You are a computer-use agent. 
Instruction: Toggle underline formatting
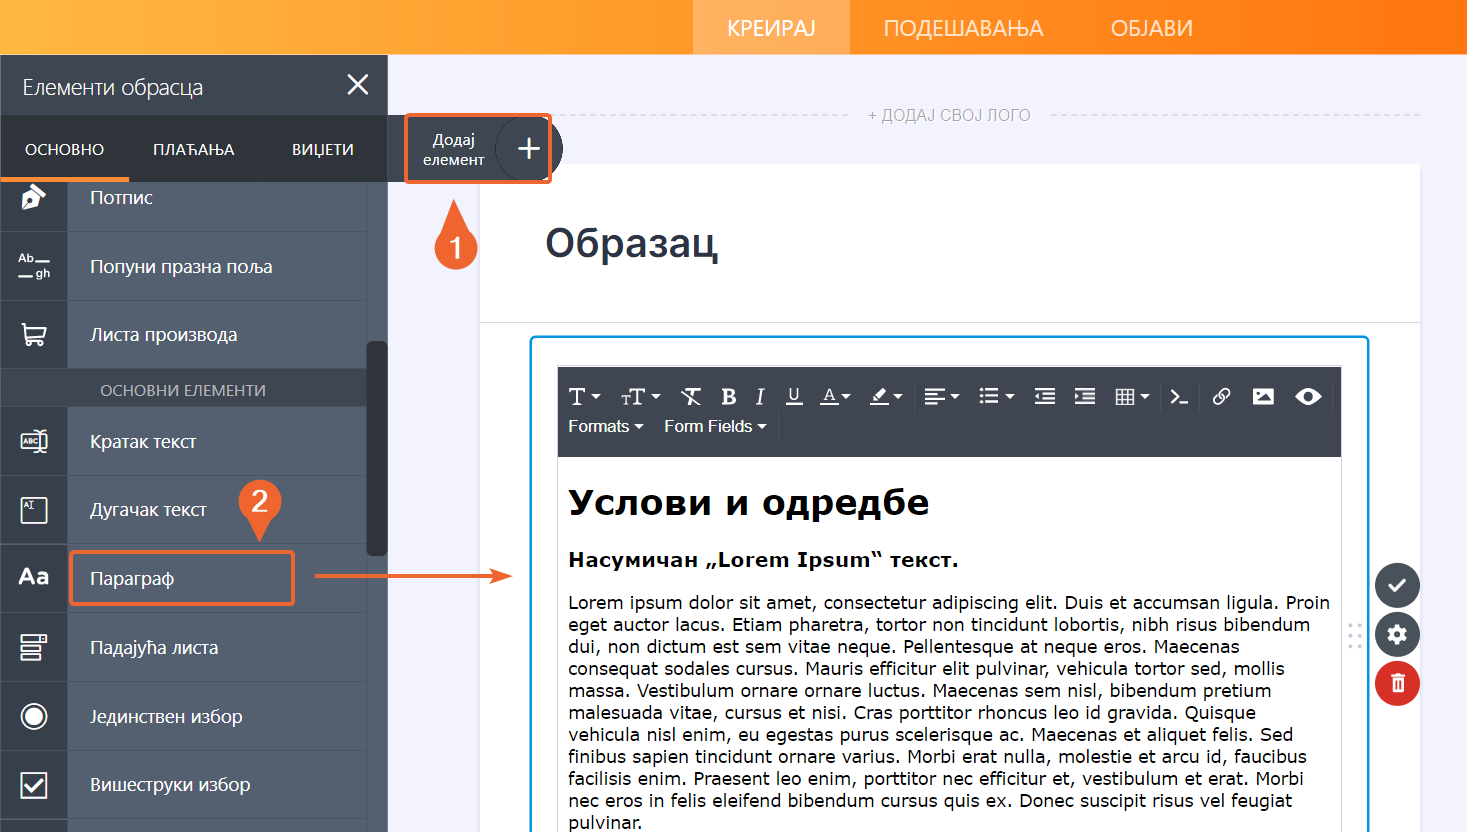pos(794,397)
